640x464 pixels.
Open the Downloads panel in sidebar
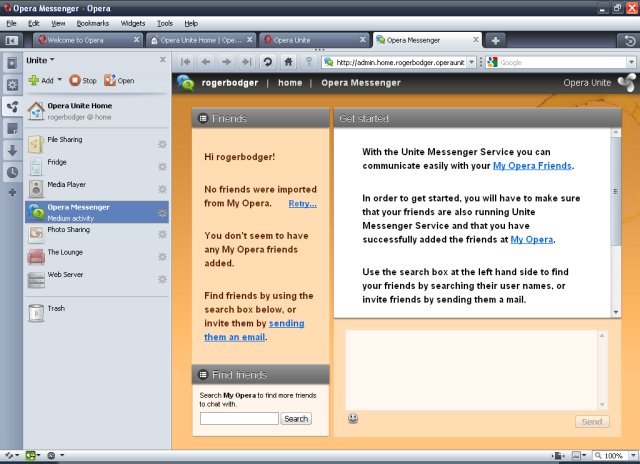pyautogui.click(x=12, y=150)
